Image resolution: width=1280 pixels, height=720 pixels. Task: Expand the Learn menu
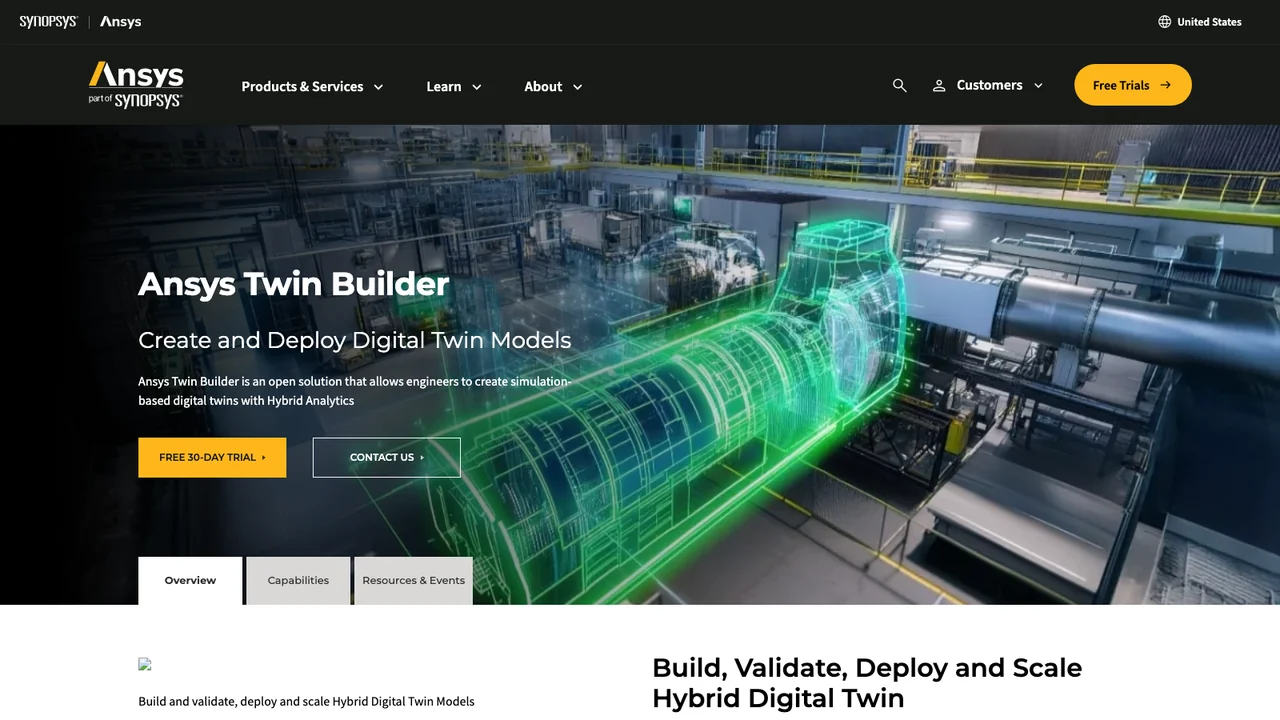[x=454, y=87]
